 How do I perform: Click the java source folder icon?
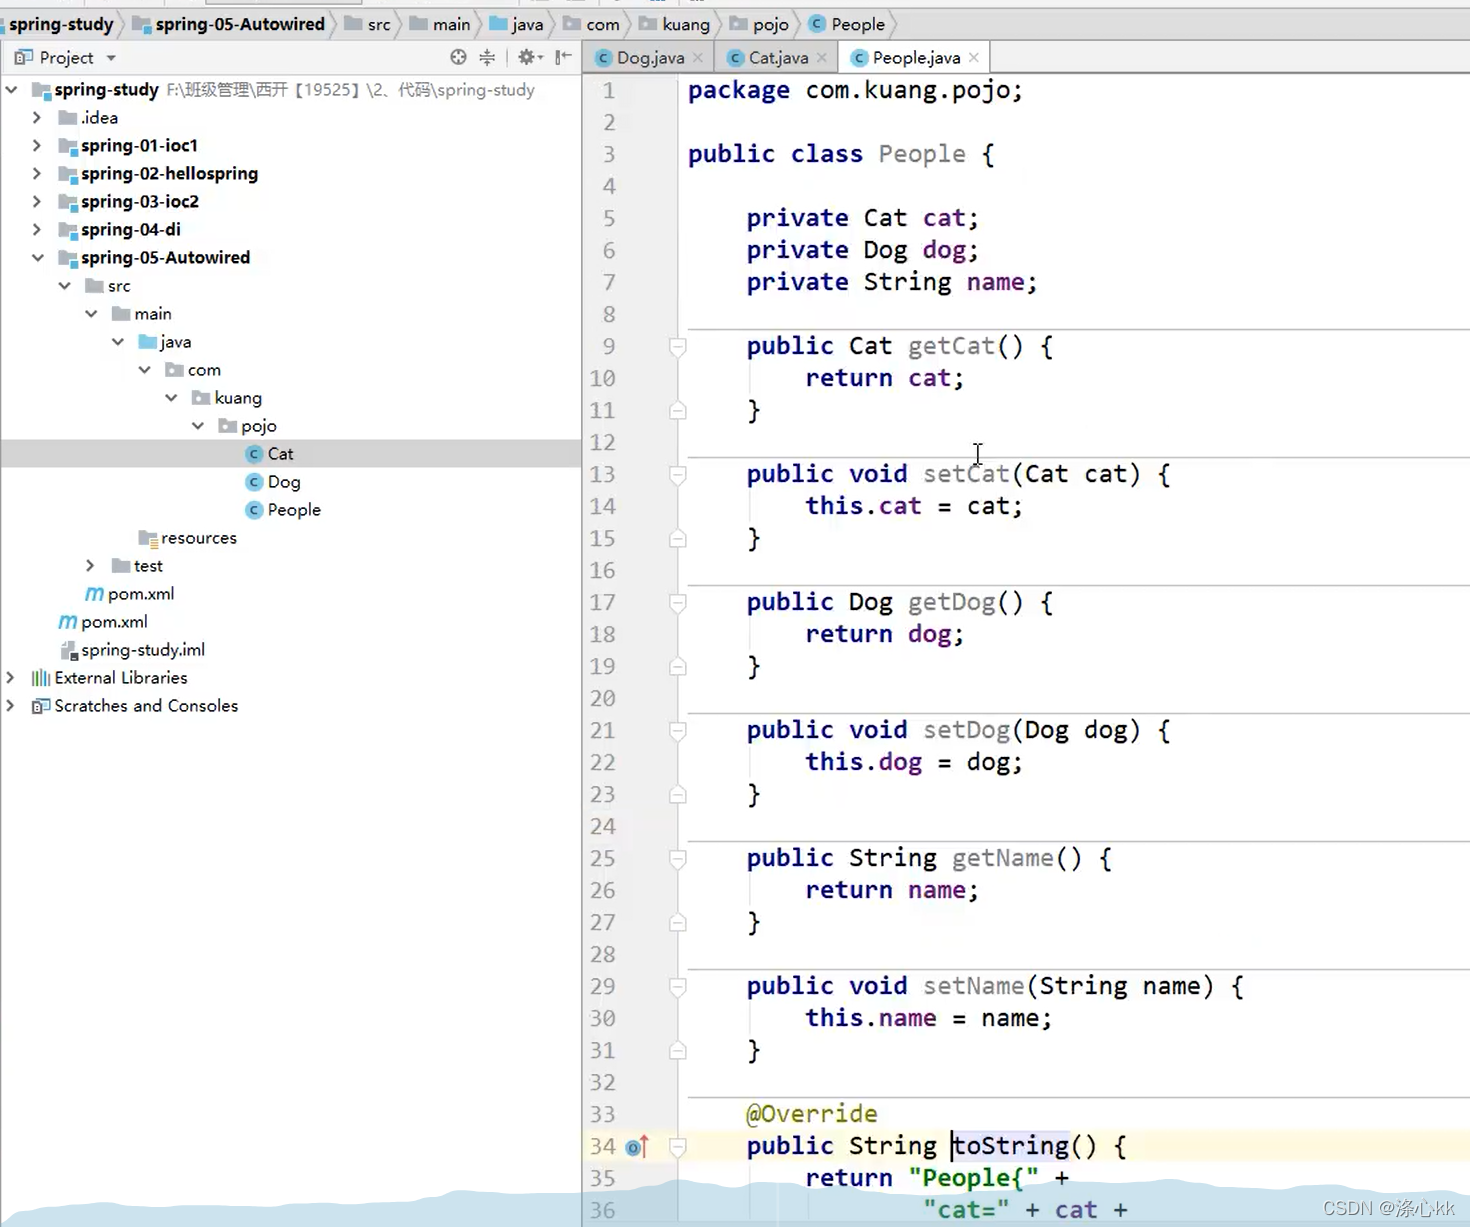point(147,342)
